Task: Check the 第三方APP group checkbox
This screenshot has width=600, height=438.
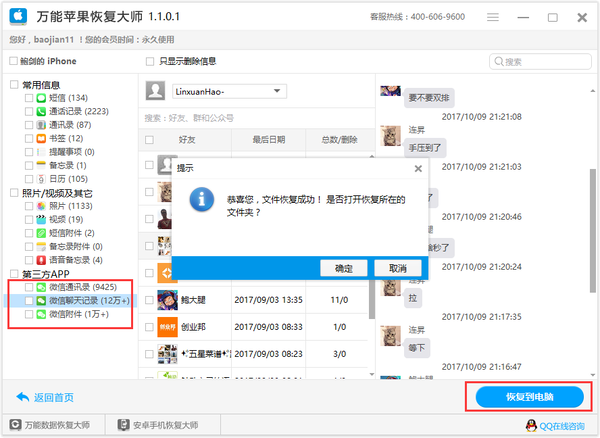Action: [14, 274]
